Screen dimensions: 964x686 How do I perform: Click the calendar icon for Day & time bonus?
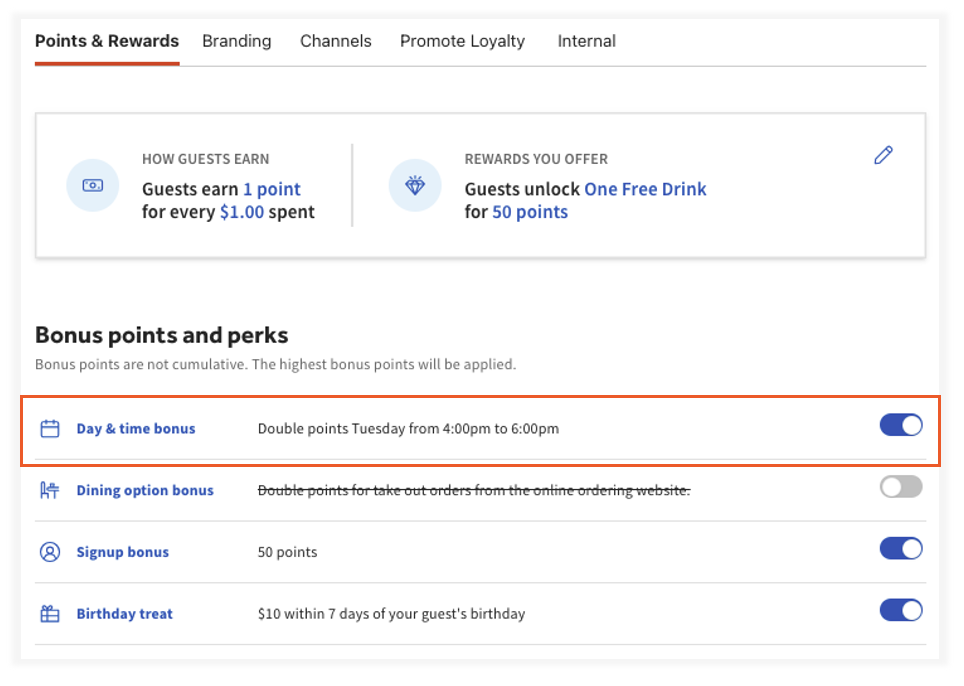point(50,429)
